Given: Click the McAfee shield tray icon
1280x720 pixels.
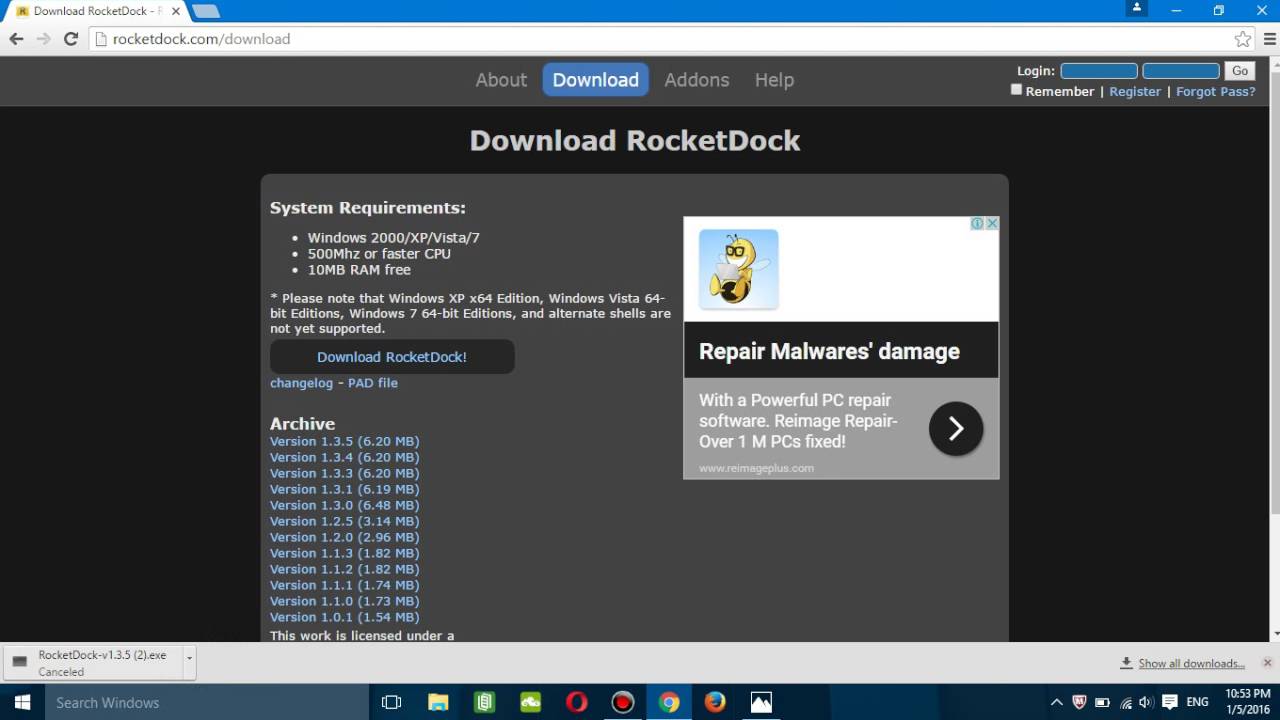Looking at the screenshot, I should pos(1080,702).
